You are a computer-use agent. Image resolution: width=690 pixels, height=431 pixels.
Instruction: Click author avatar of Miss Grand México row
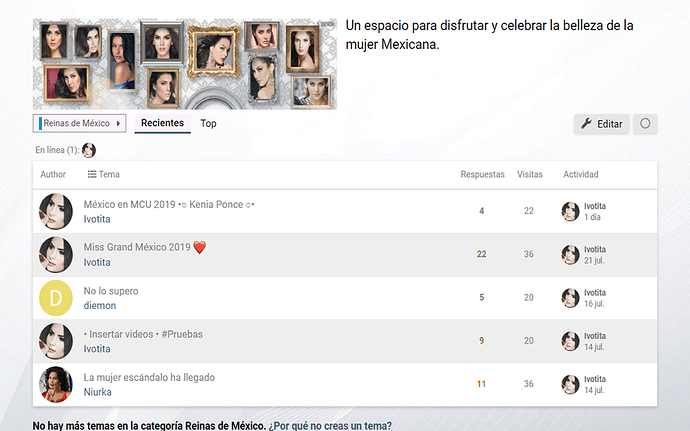coord(56,254)
